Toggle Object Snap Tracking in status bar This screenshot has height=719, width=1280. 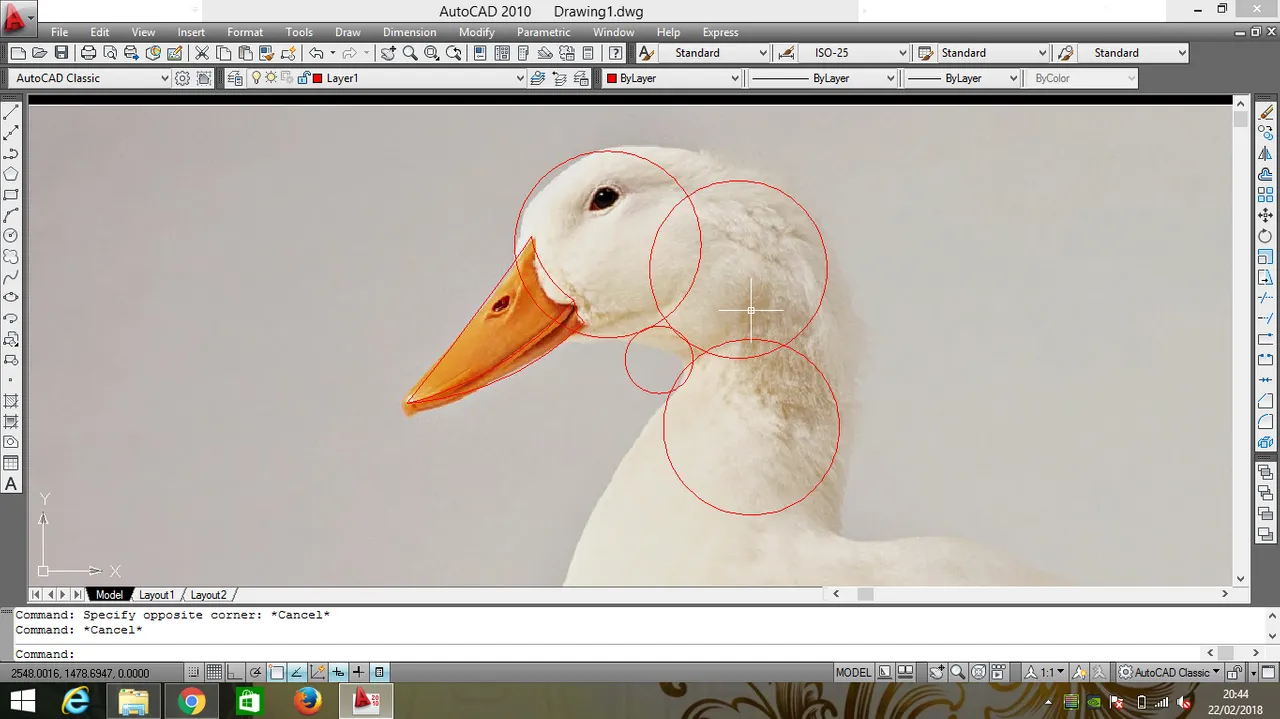(x=297, y=673)
